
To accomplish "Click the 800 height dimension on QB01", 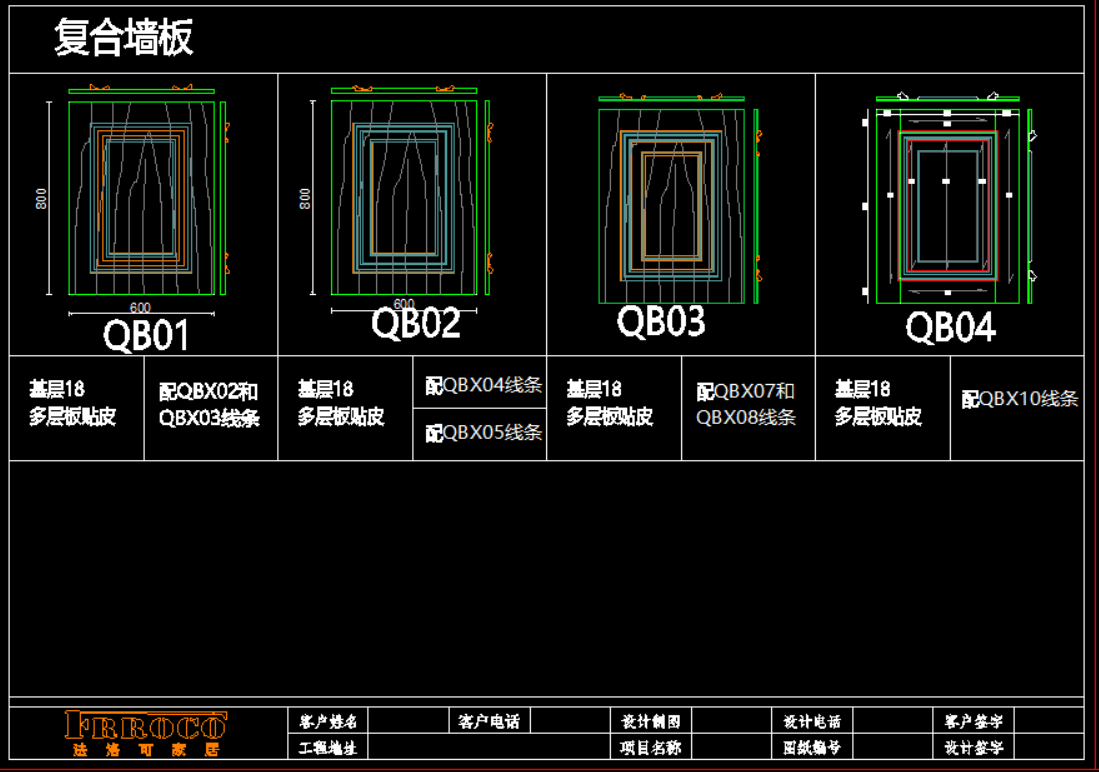I will point(41,198).
